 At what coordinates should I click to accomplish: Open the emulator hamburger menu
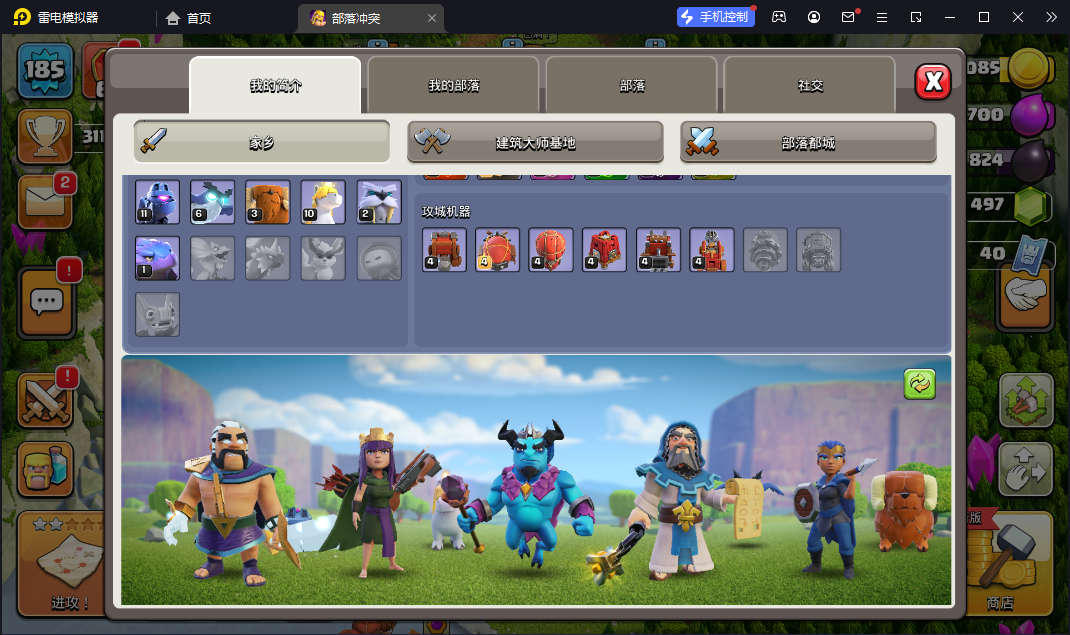point(882,17)
